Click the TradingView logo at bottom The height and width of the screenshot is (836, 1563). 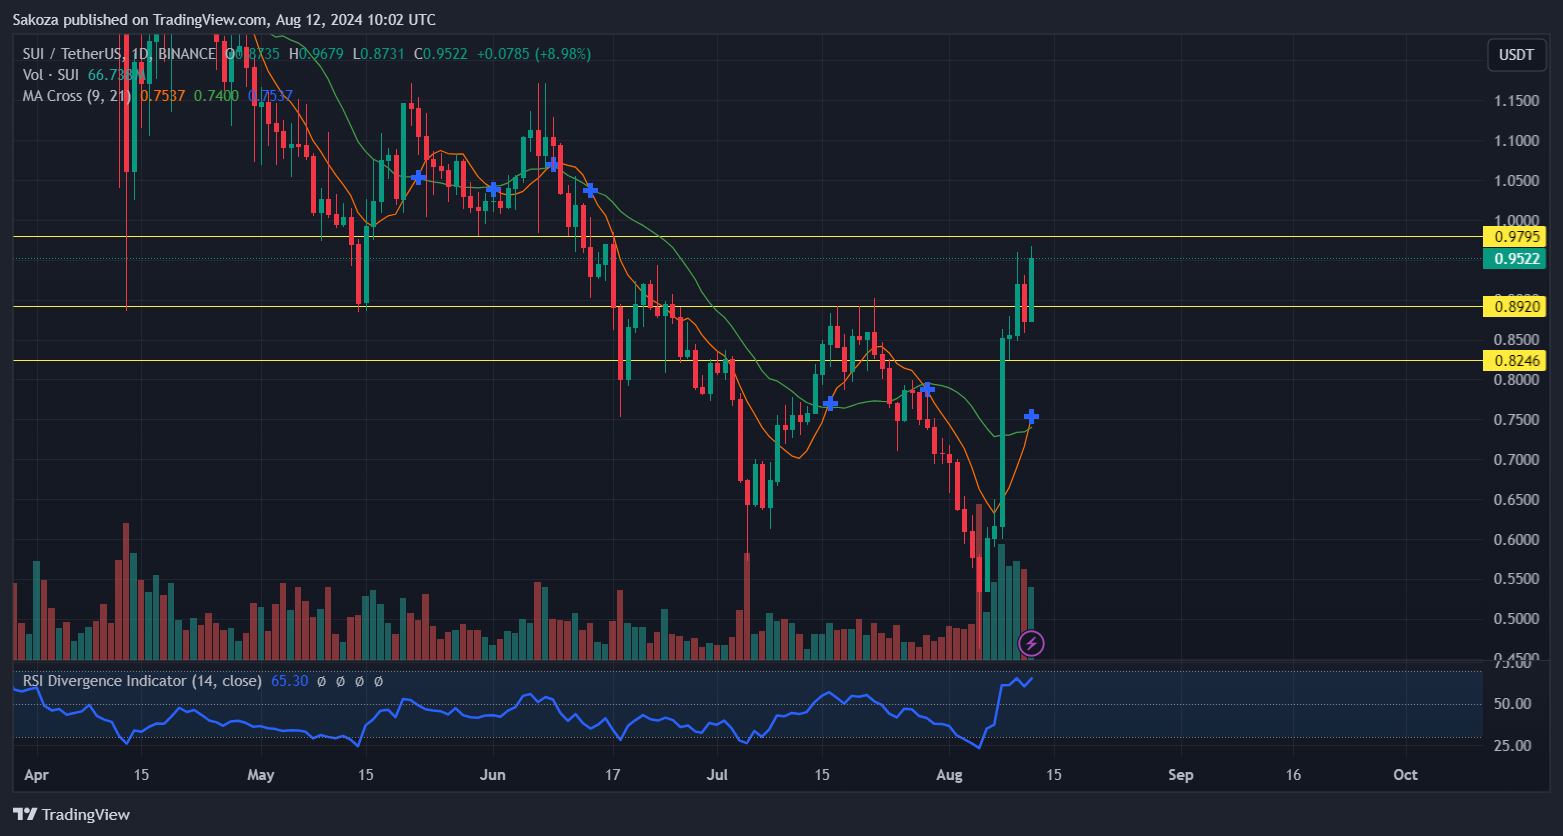click(71, 815)
